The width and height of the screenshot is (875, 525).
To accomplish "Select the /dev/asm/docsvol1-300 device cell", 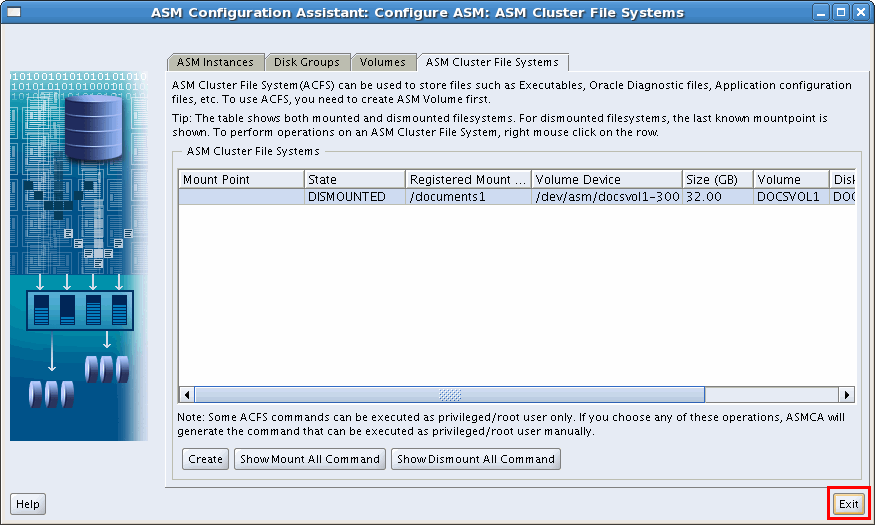I will 607,196.
